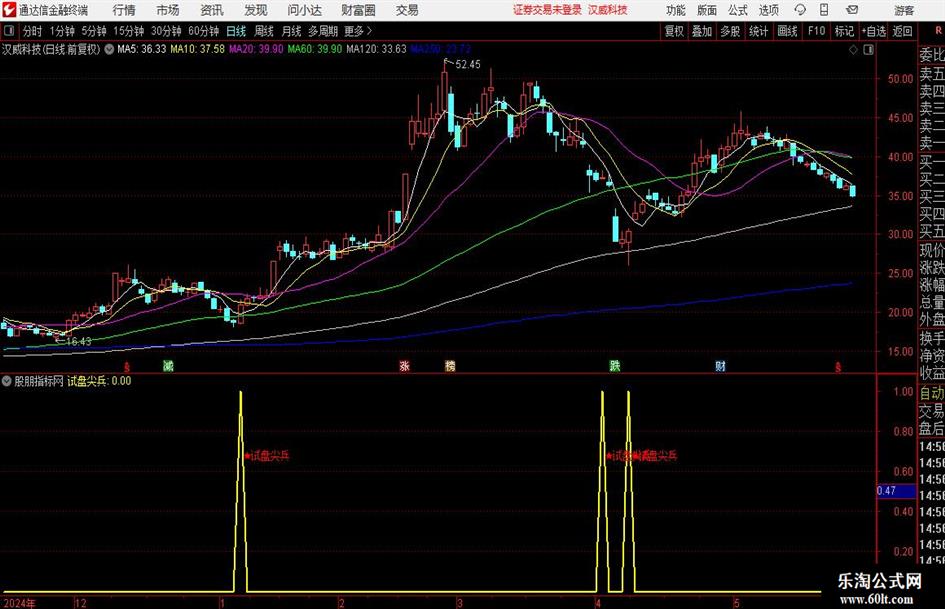Add stock via +自选 button
The height and width of the screenshot is (609, 945).
pos(874,31)
